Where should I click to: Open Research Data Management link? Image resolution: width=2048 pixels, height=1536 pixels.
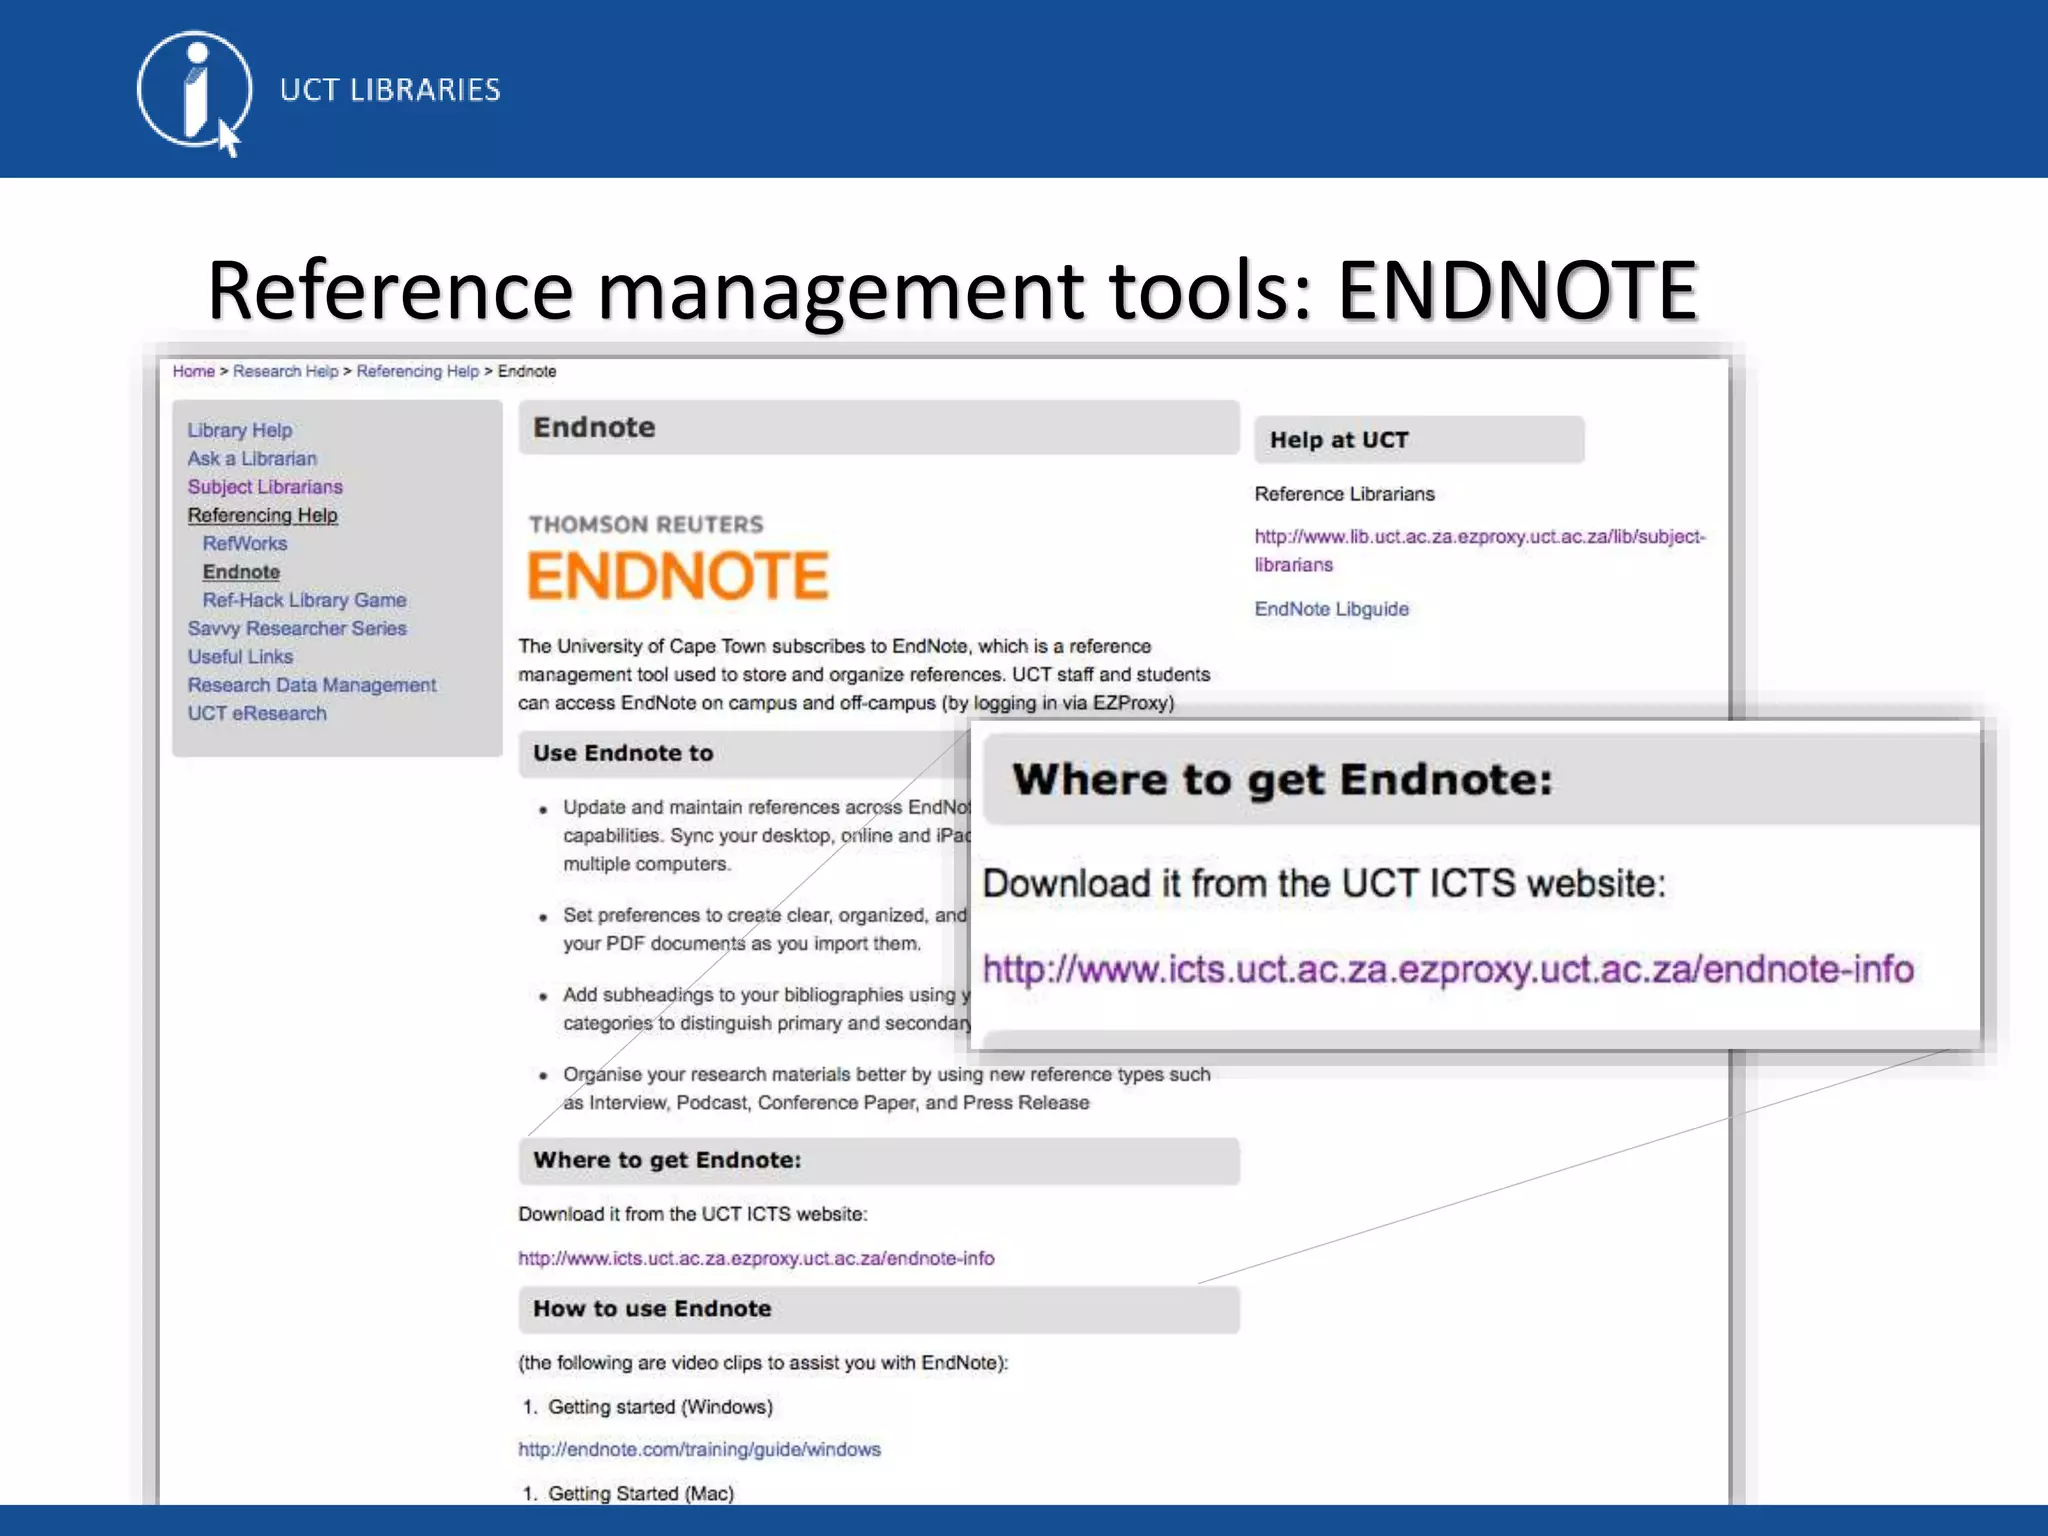tap(312, 685)
